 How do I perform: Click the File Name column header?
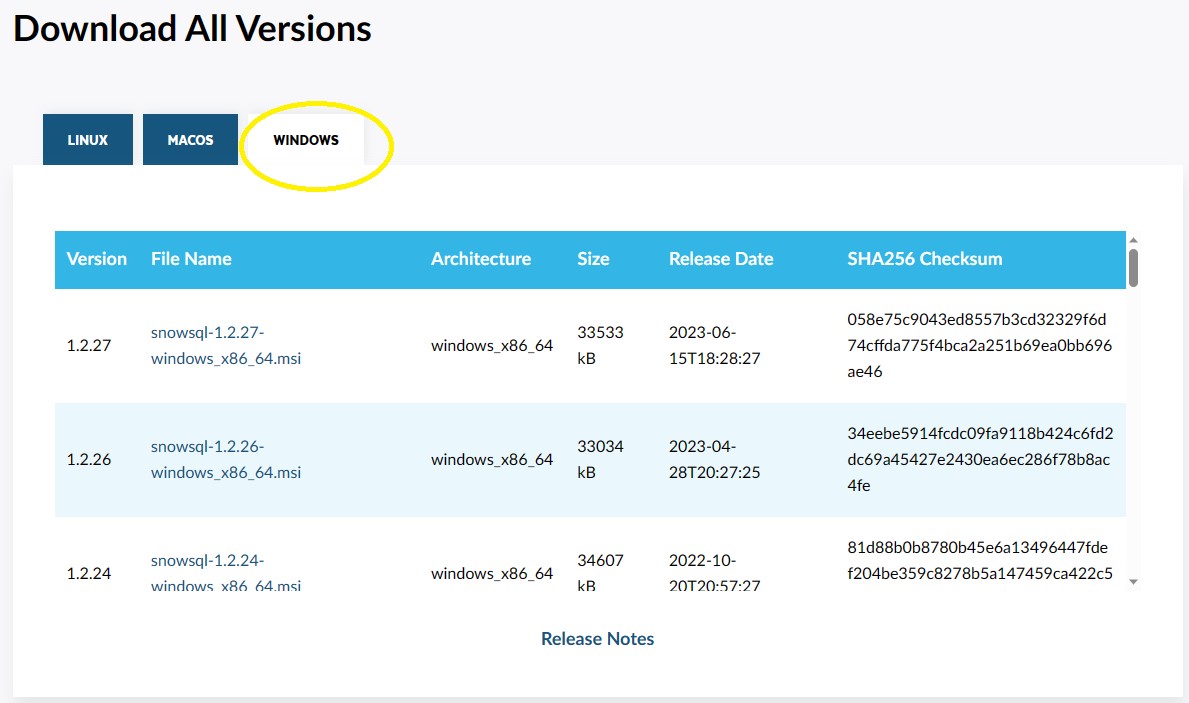click(190, 259)
